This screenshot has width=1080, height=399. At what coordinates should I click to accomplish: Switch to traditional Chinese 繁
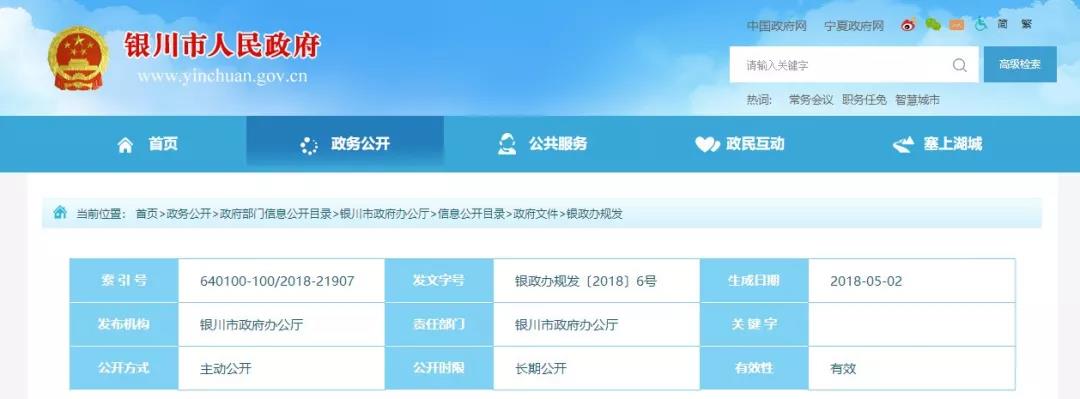(x=1026, y=24)
